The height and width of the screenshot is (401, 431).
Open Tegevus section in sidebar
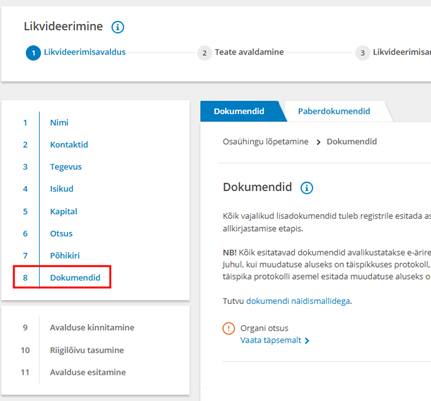click(x=66, y=167)
